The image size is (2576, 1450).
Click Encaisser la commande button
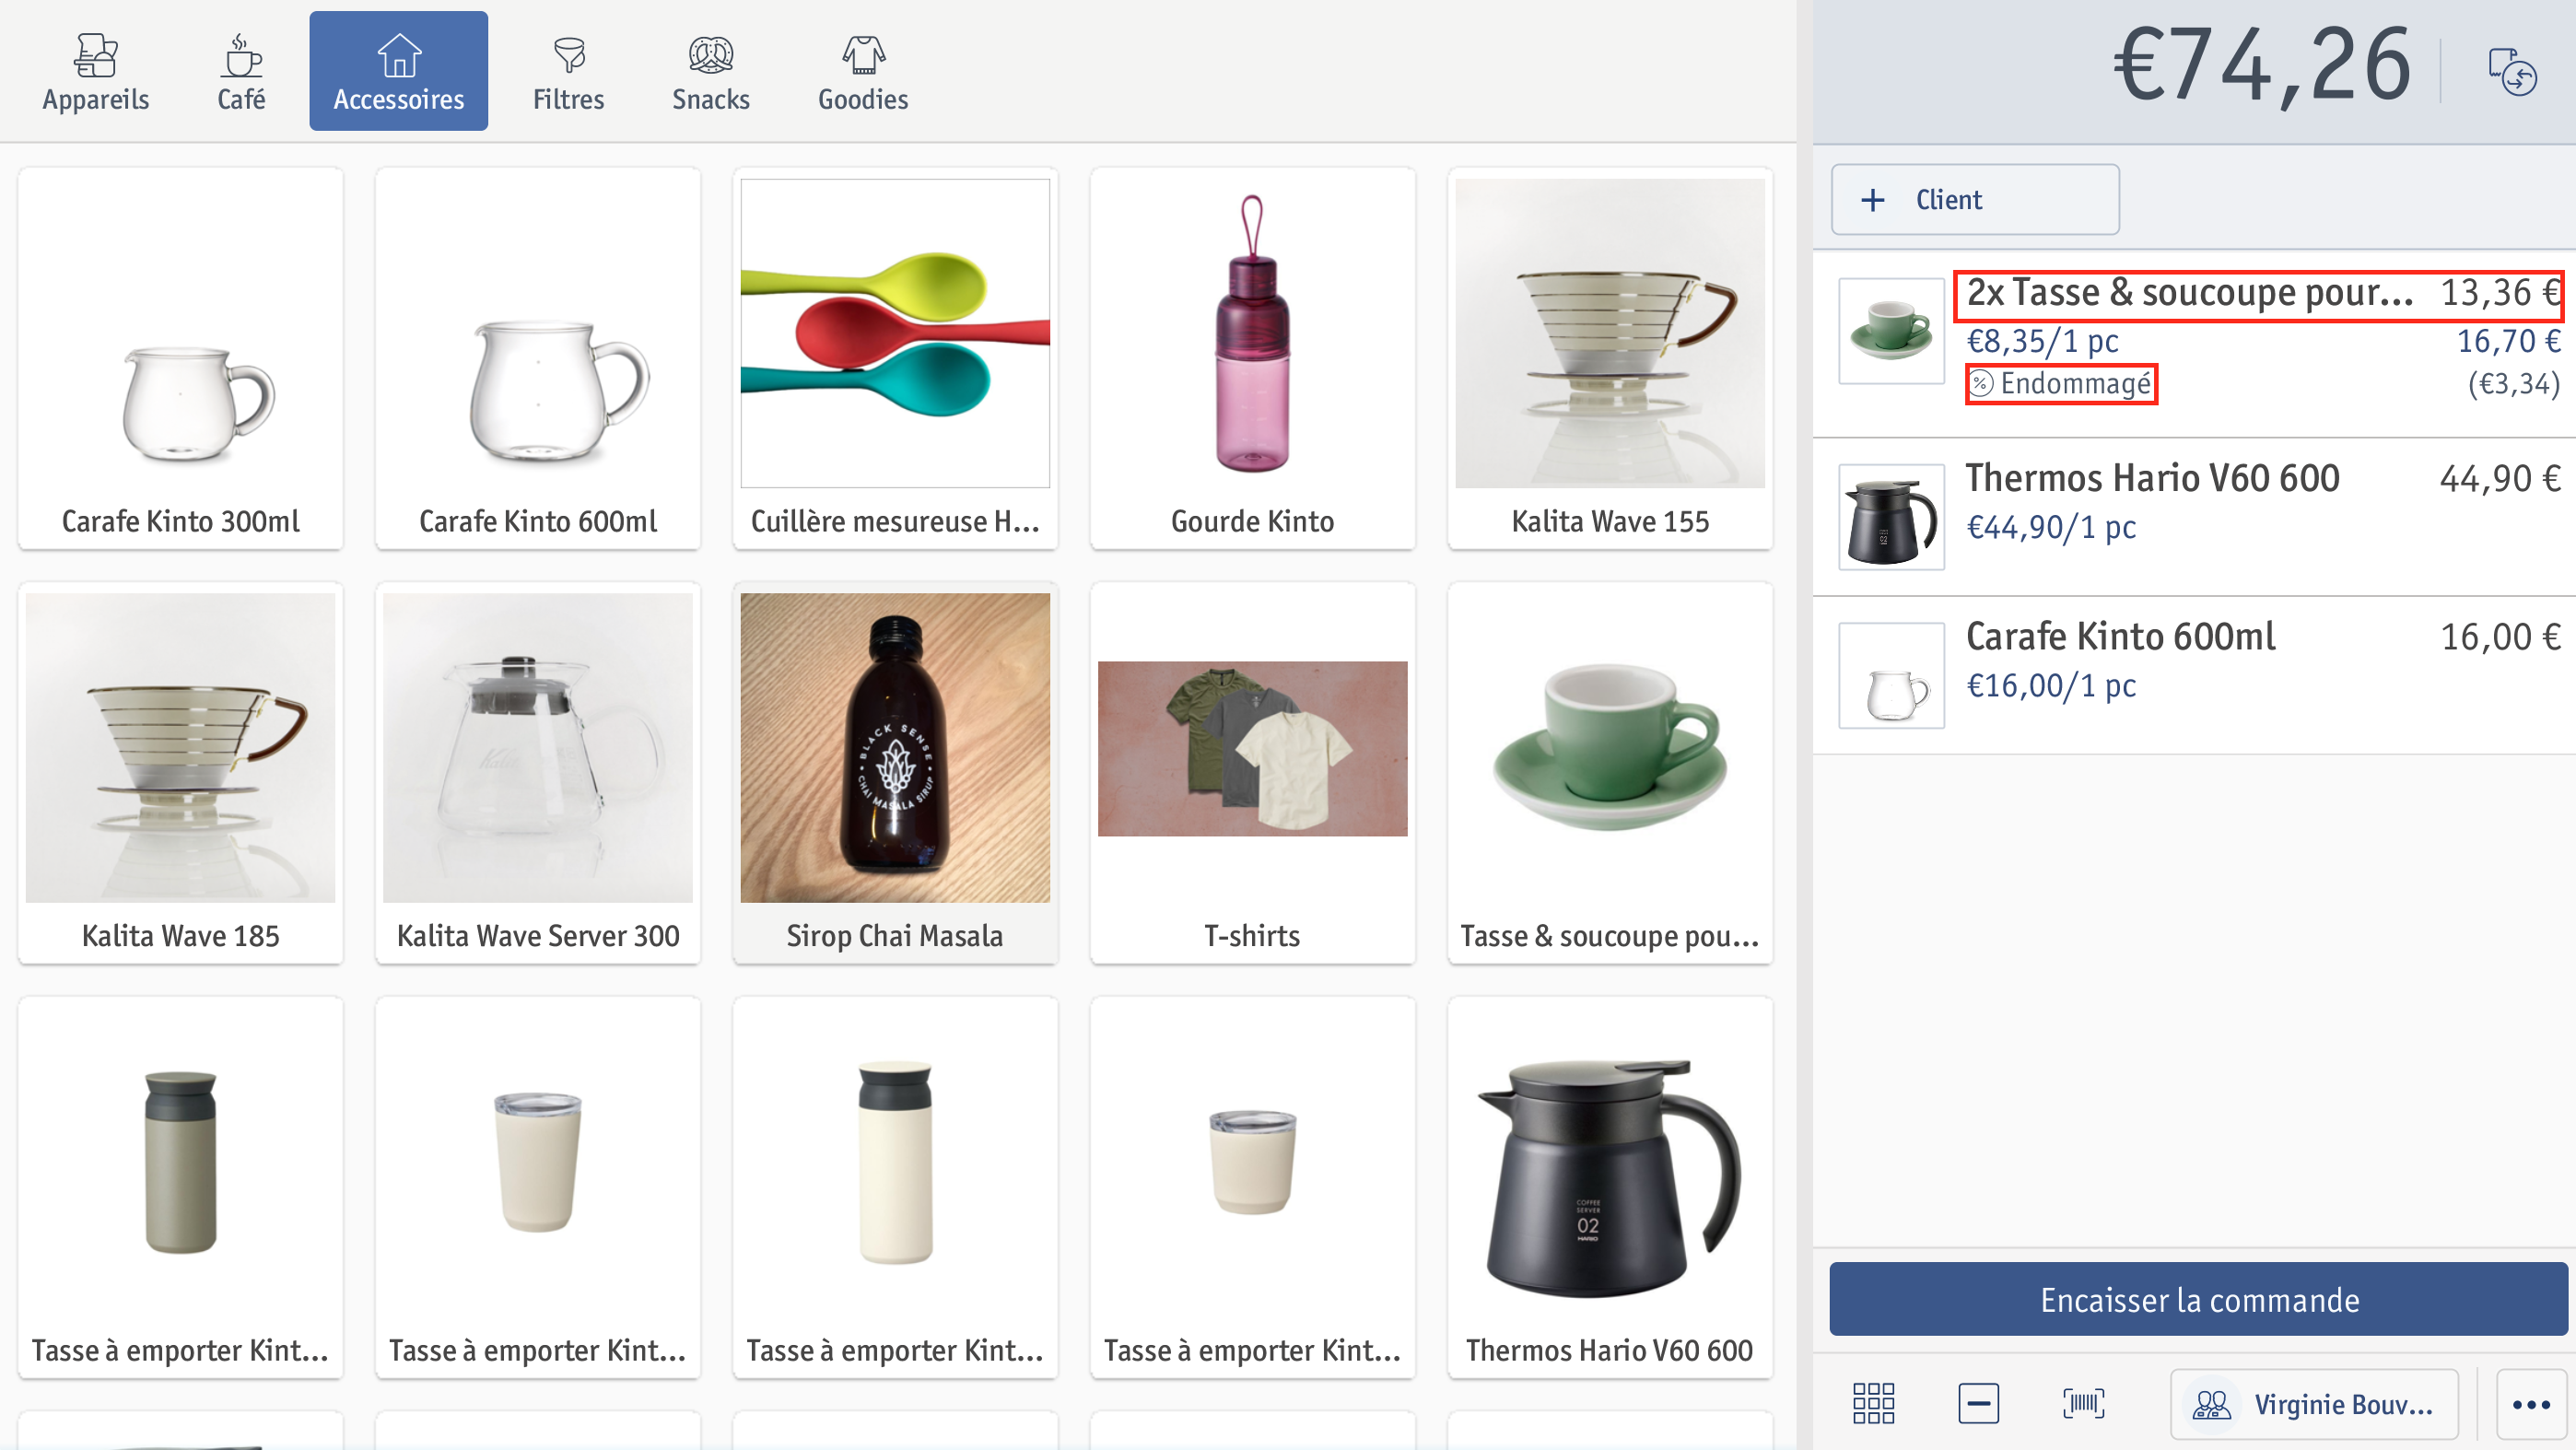coord(2199,1299)
